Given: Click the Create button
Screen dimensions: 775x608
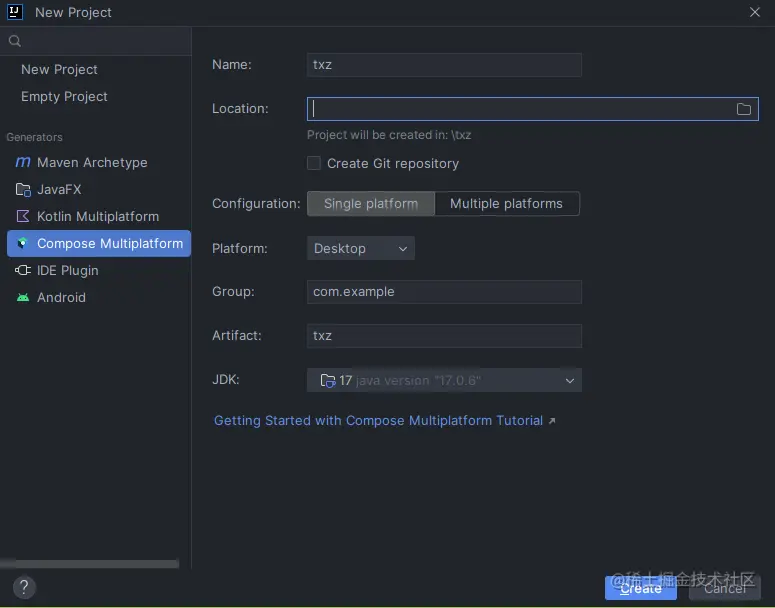Looking at the screenshot, I should coord(641,588).
